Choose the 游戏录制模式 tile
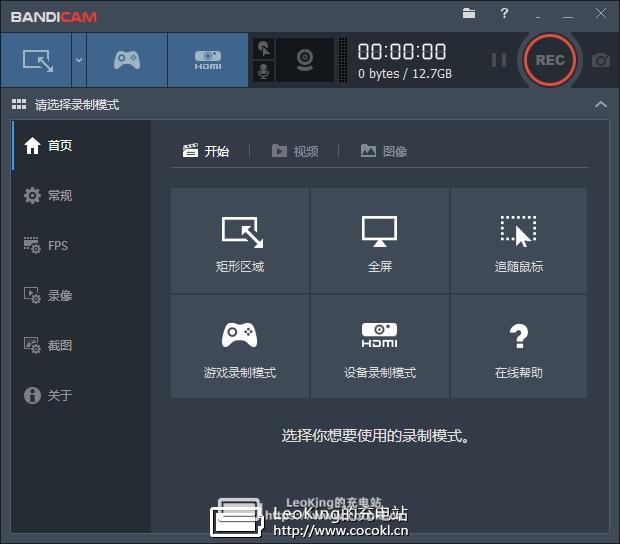Screen dimensions: 620x544 (x=240, y=346)
